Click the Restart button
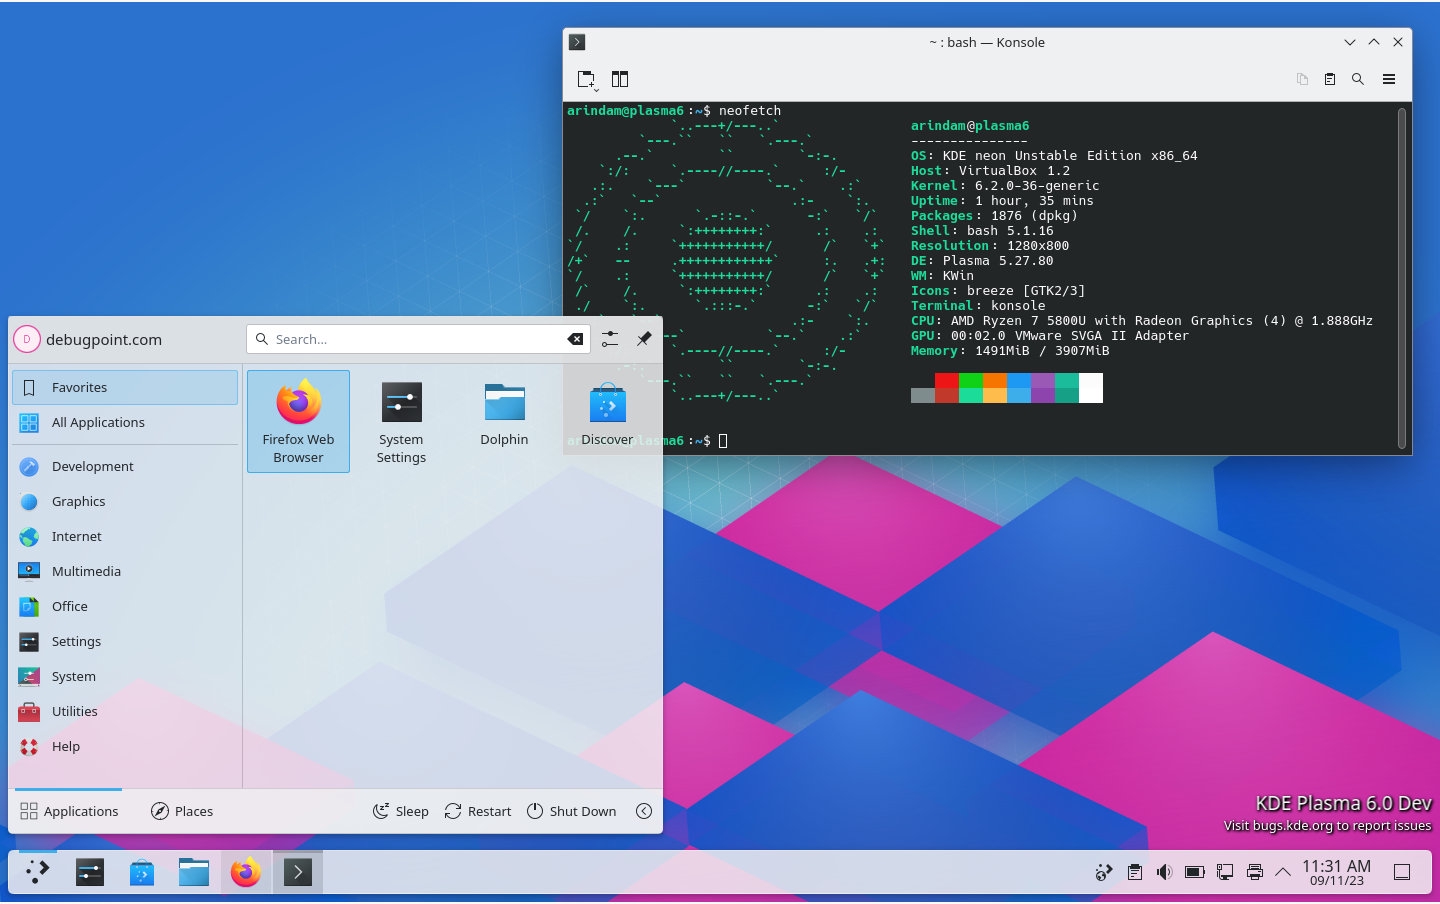The height and width of the screenshot is (904, 1440). (477, 811)
